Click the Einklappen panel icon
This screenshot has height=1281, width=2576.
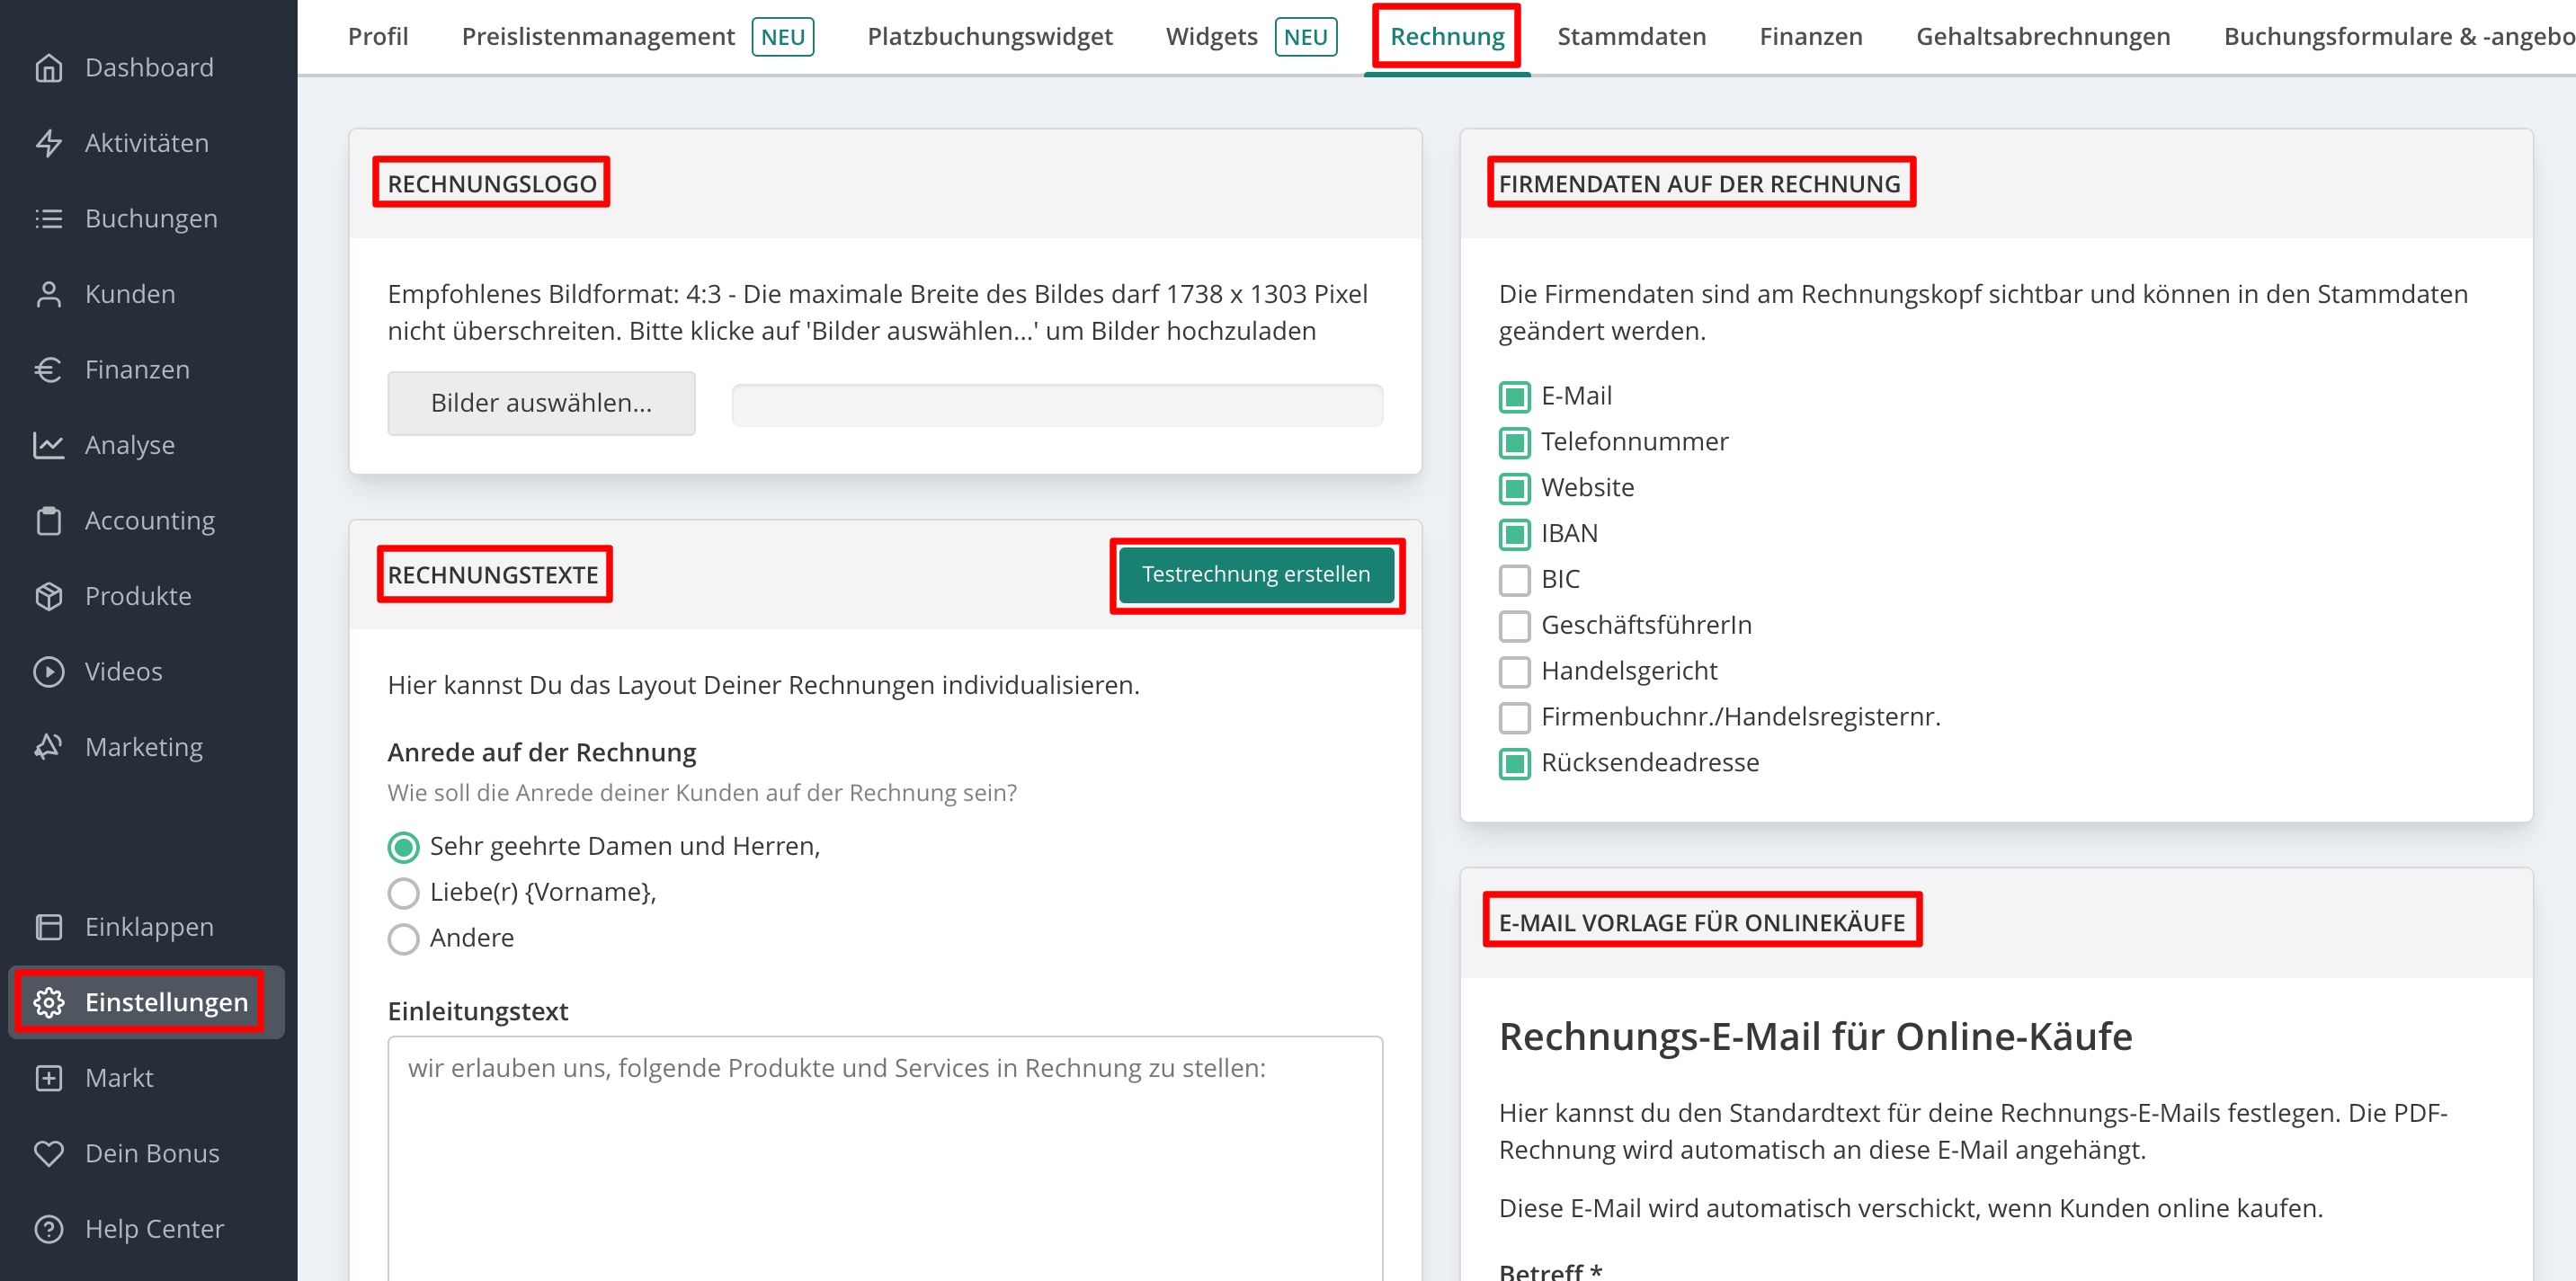click(48, 927)
